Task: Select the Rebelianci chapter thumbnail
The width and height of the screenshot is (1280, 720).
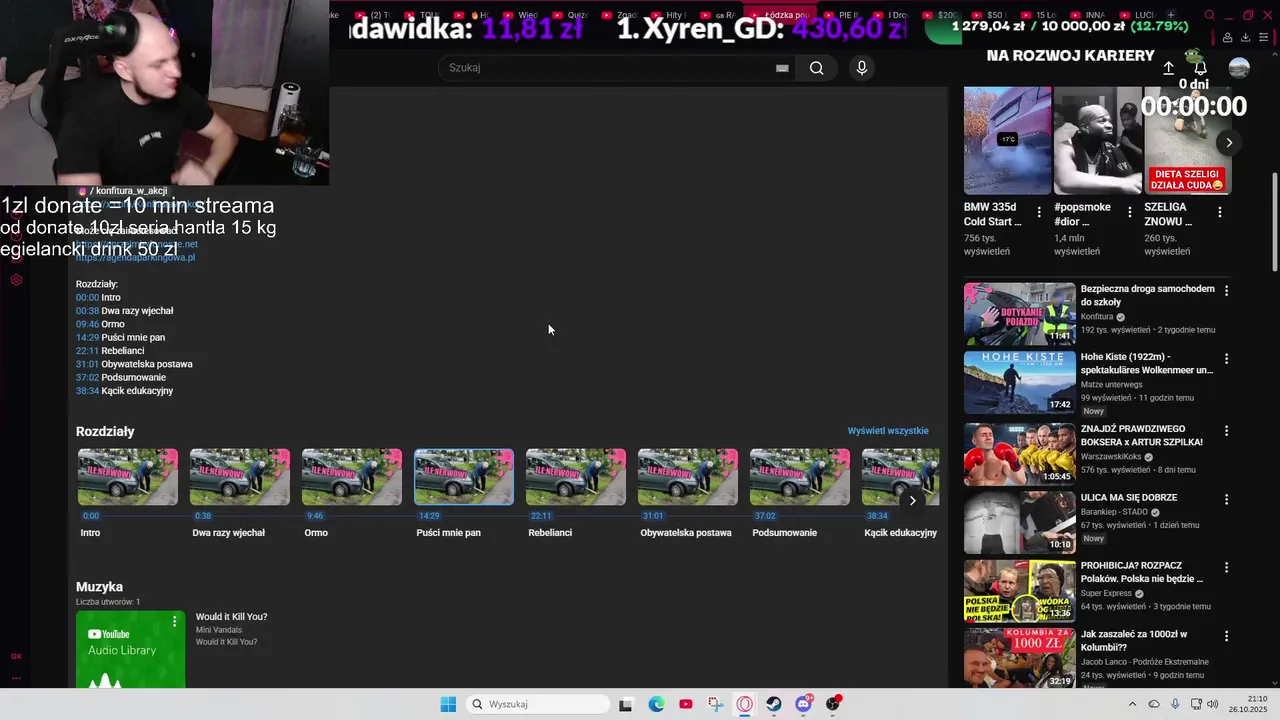Action: (576, 477)
